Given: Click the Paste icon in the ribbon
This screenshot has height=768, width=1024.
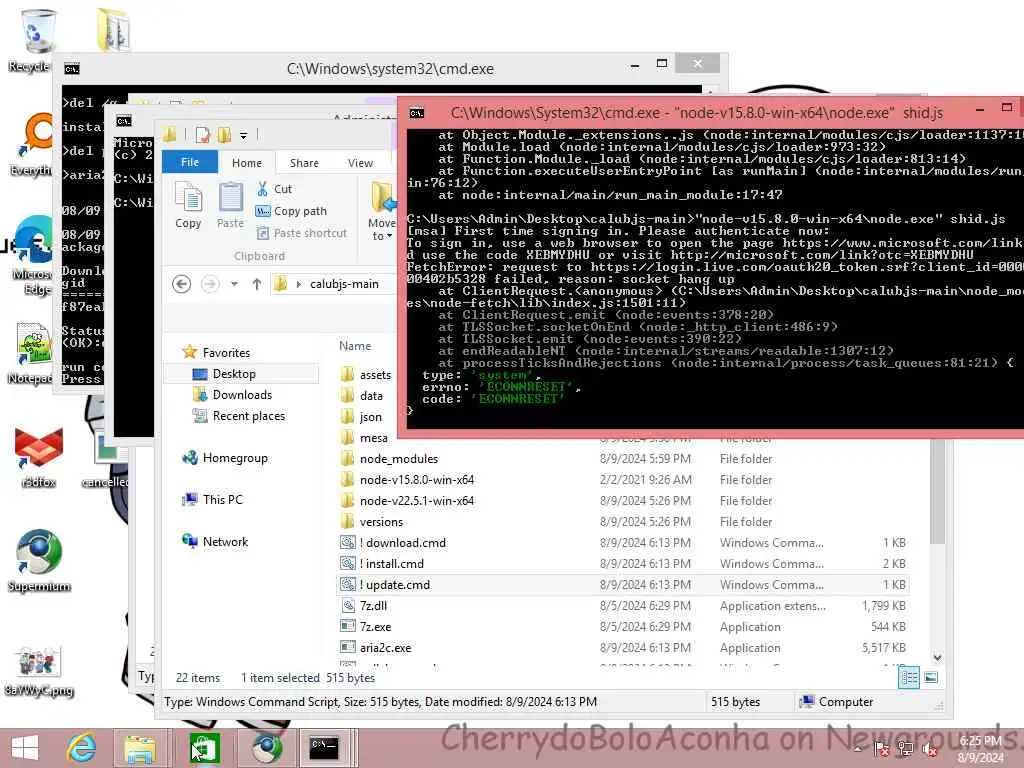Looking at the screenshot, I should point(230,206).
